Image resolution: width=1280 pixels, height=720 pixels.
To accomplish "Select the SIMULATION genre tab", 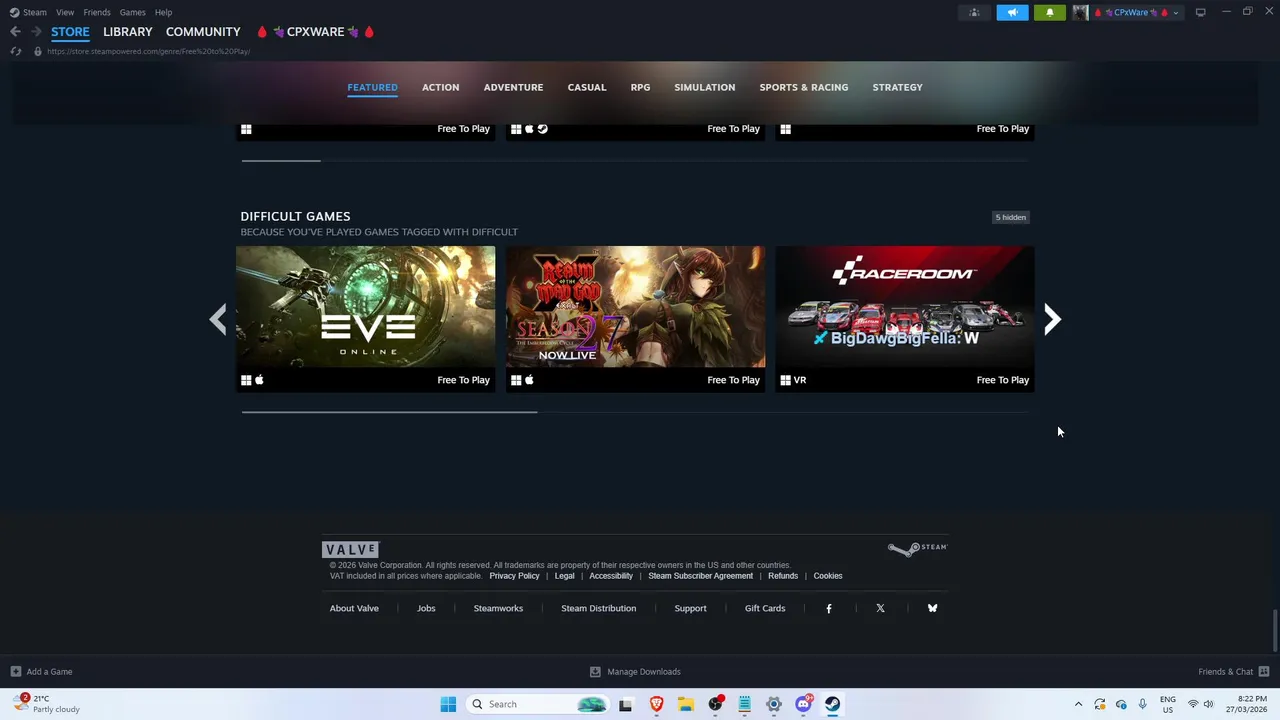I will [x=705, y=87].
